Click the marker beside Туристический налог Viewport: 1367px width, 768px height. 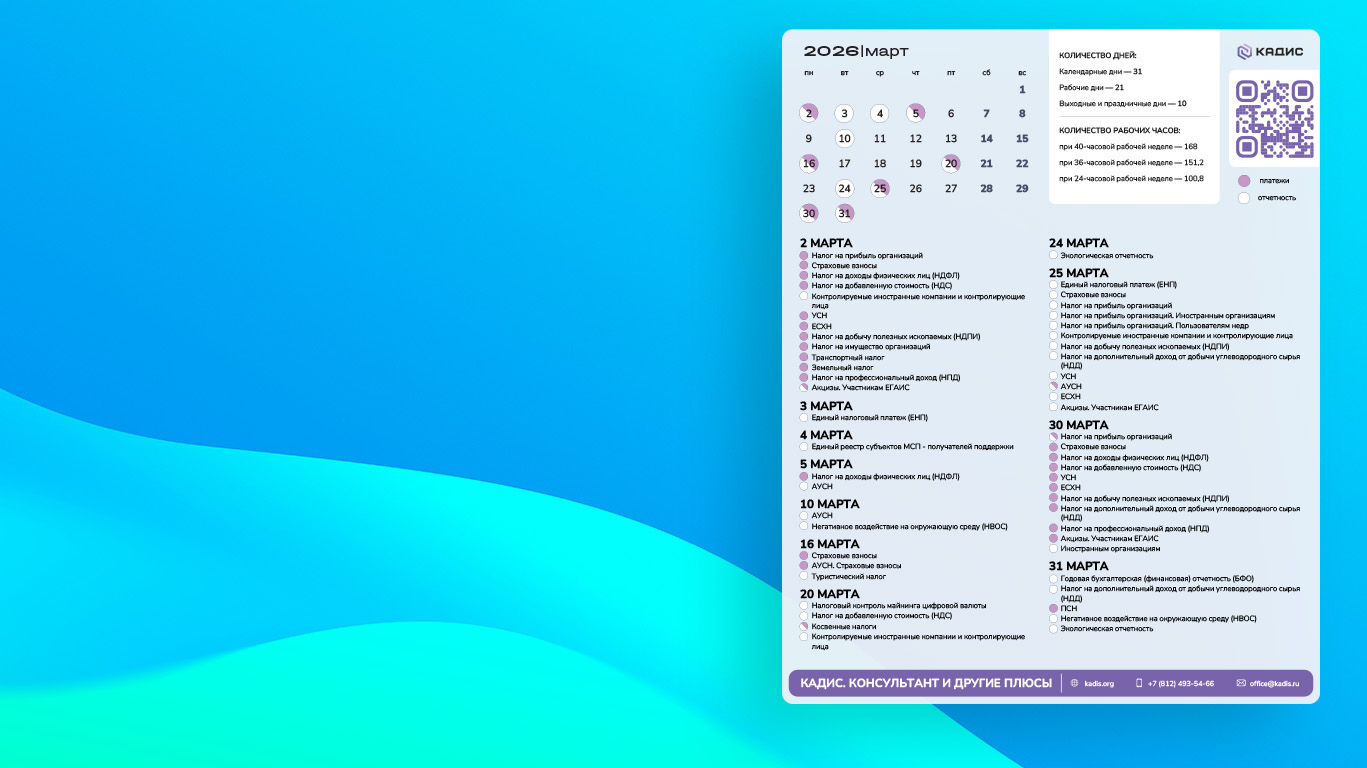[x=804, y=576]
